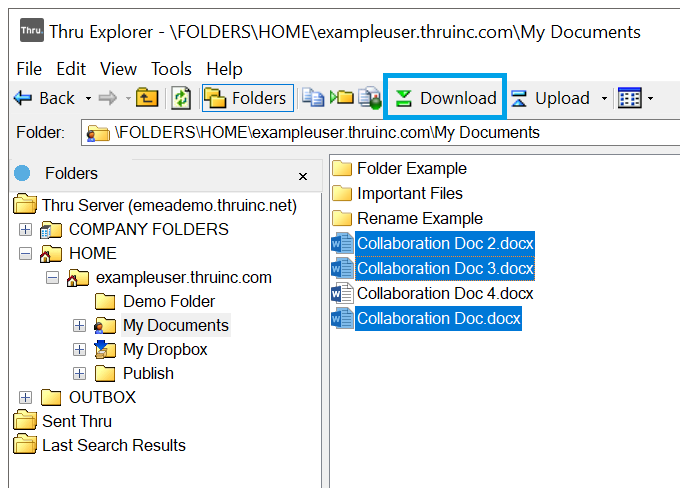
Task: Go up one folder level icon
Action: click(147, 98)
